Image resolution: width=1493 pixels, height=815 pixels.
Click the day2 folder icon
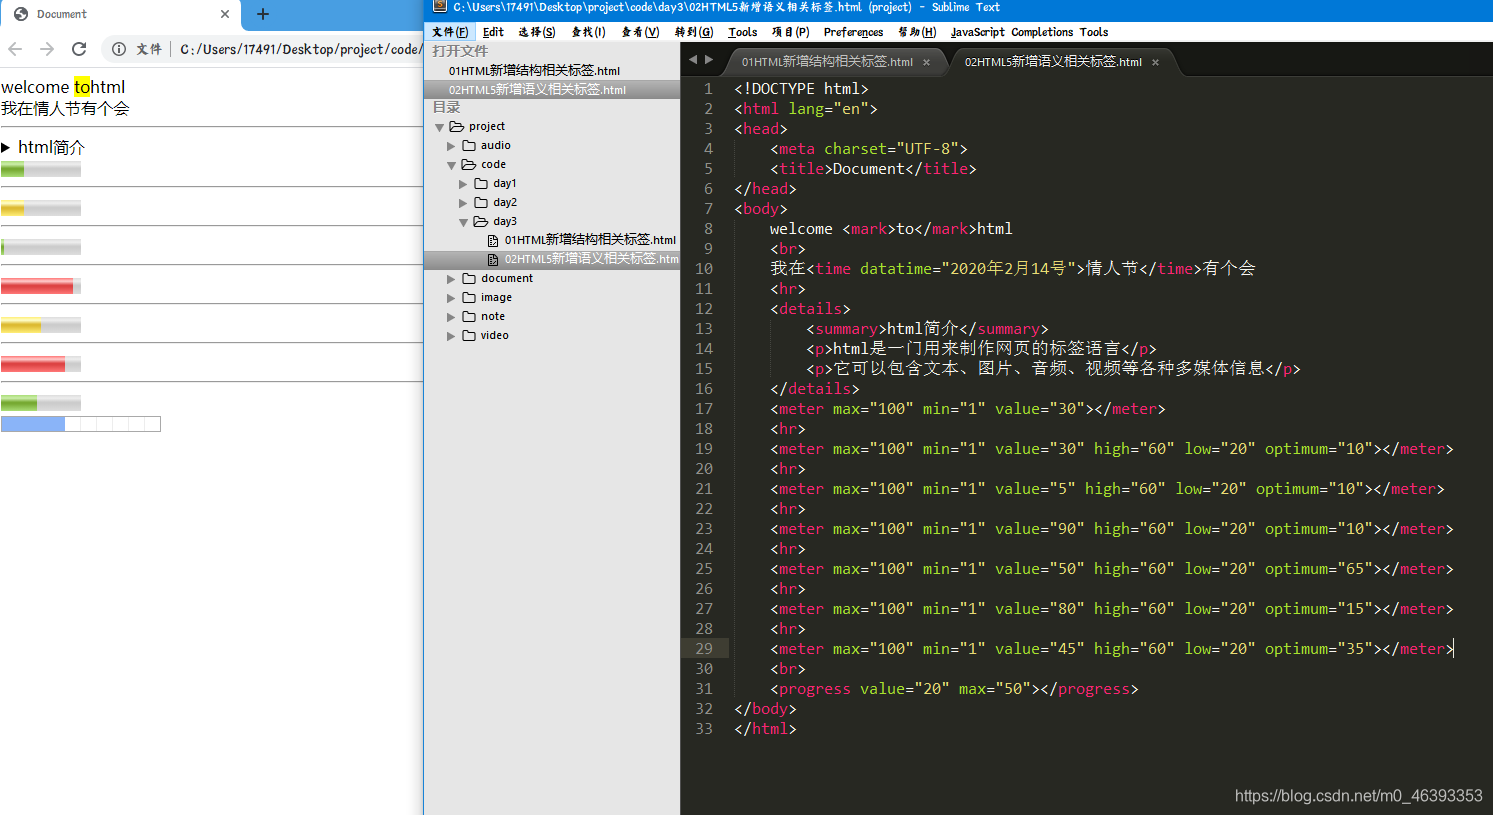coord(481,202)
